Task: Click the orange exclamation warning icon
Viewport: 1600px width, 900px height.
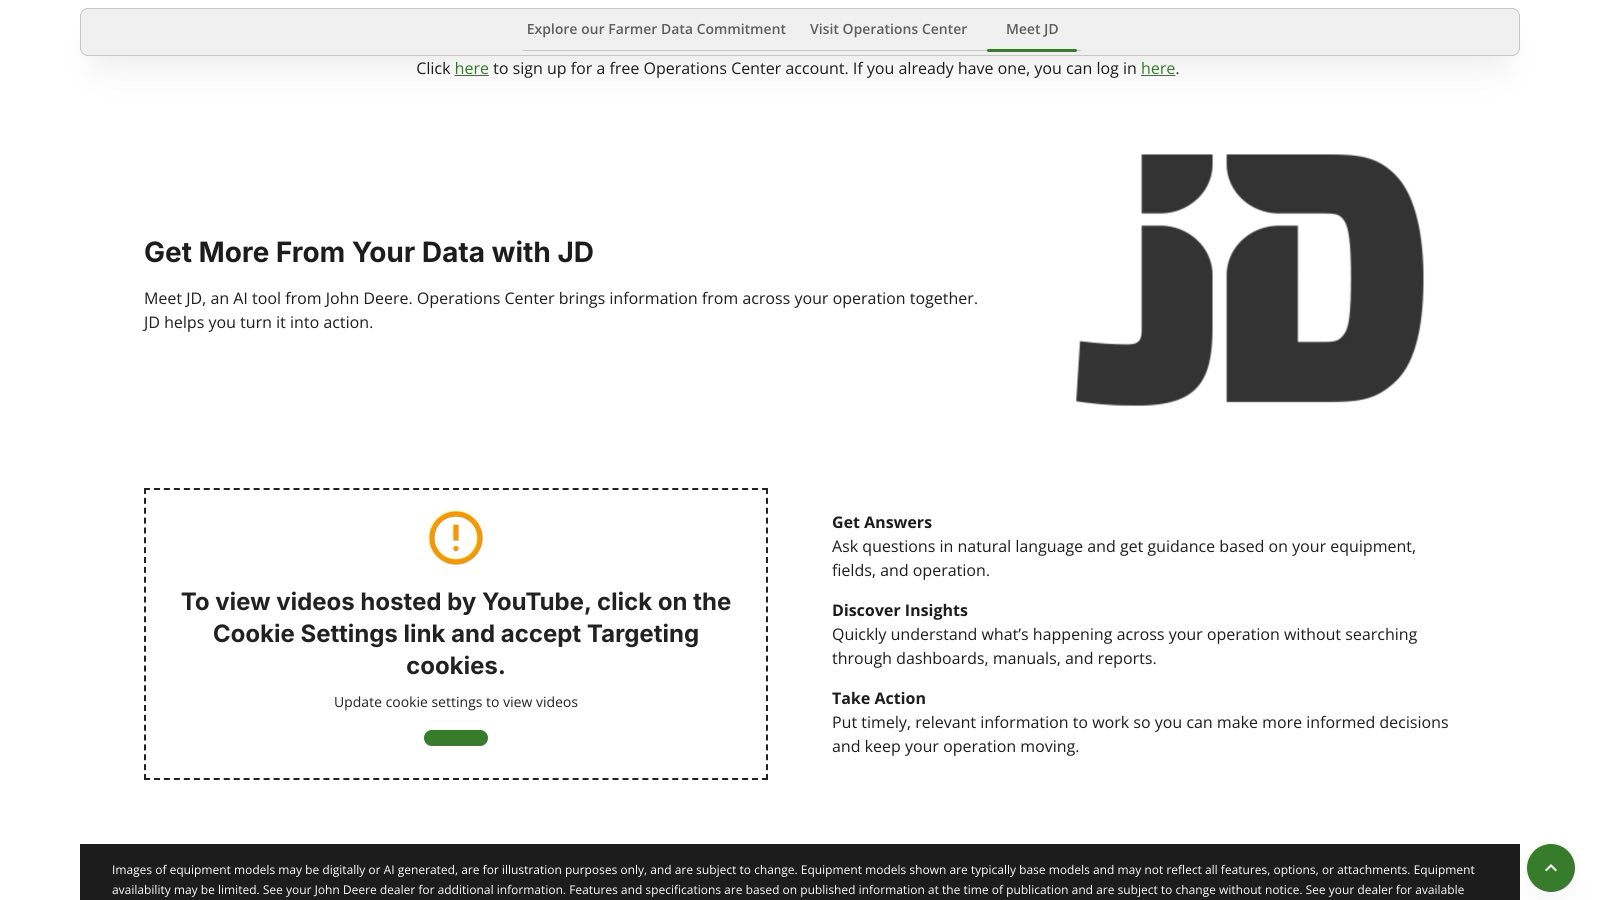Action: (456, 538)
